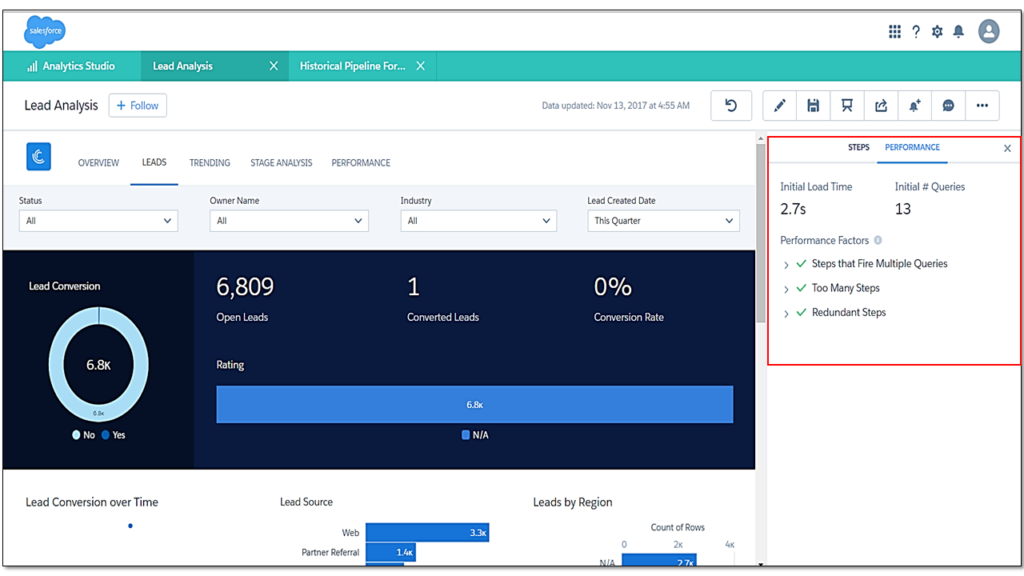Viewport: 1024px width, 576px height.
Task: Click the N/A region bar
Action: click(659, 560)
